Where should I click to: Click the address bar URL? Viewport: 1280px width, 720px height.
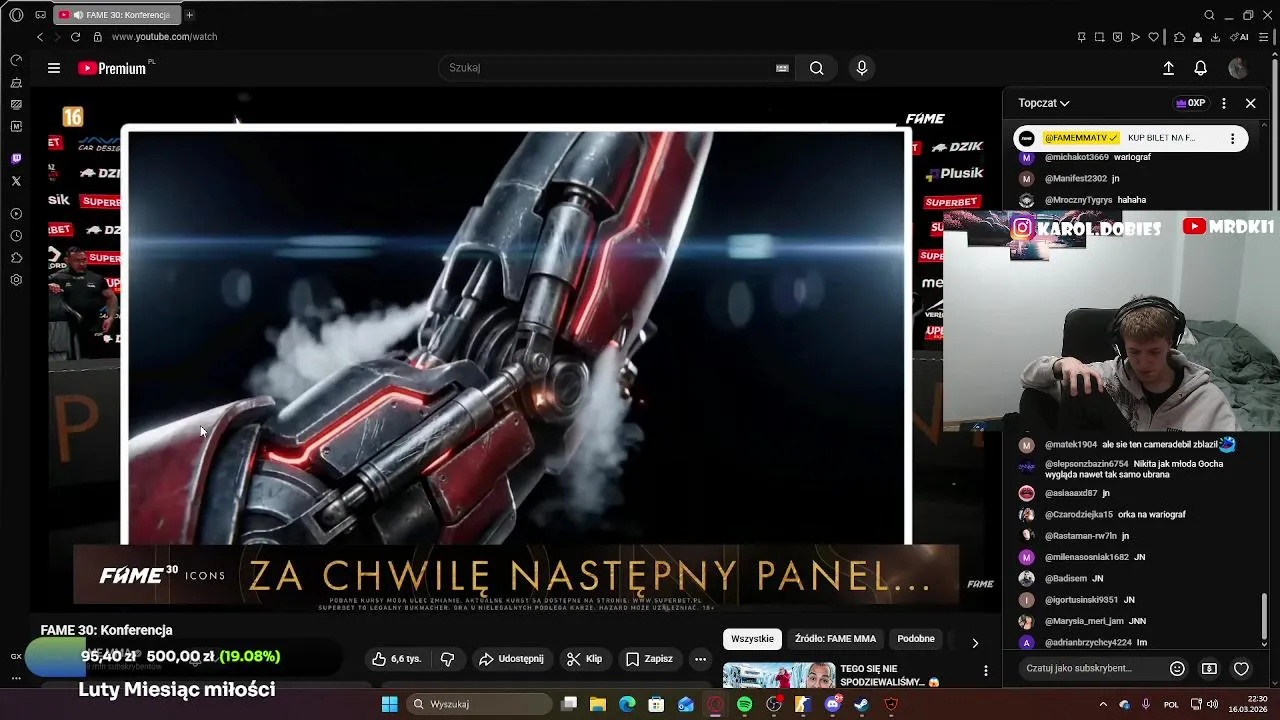164,37
